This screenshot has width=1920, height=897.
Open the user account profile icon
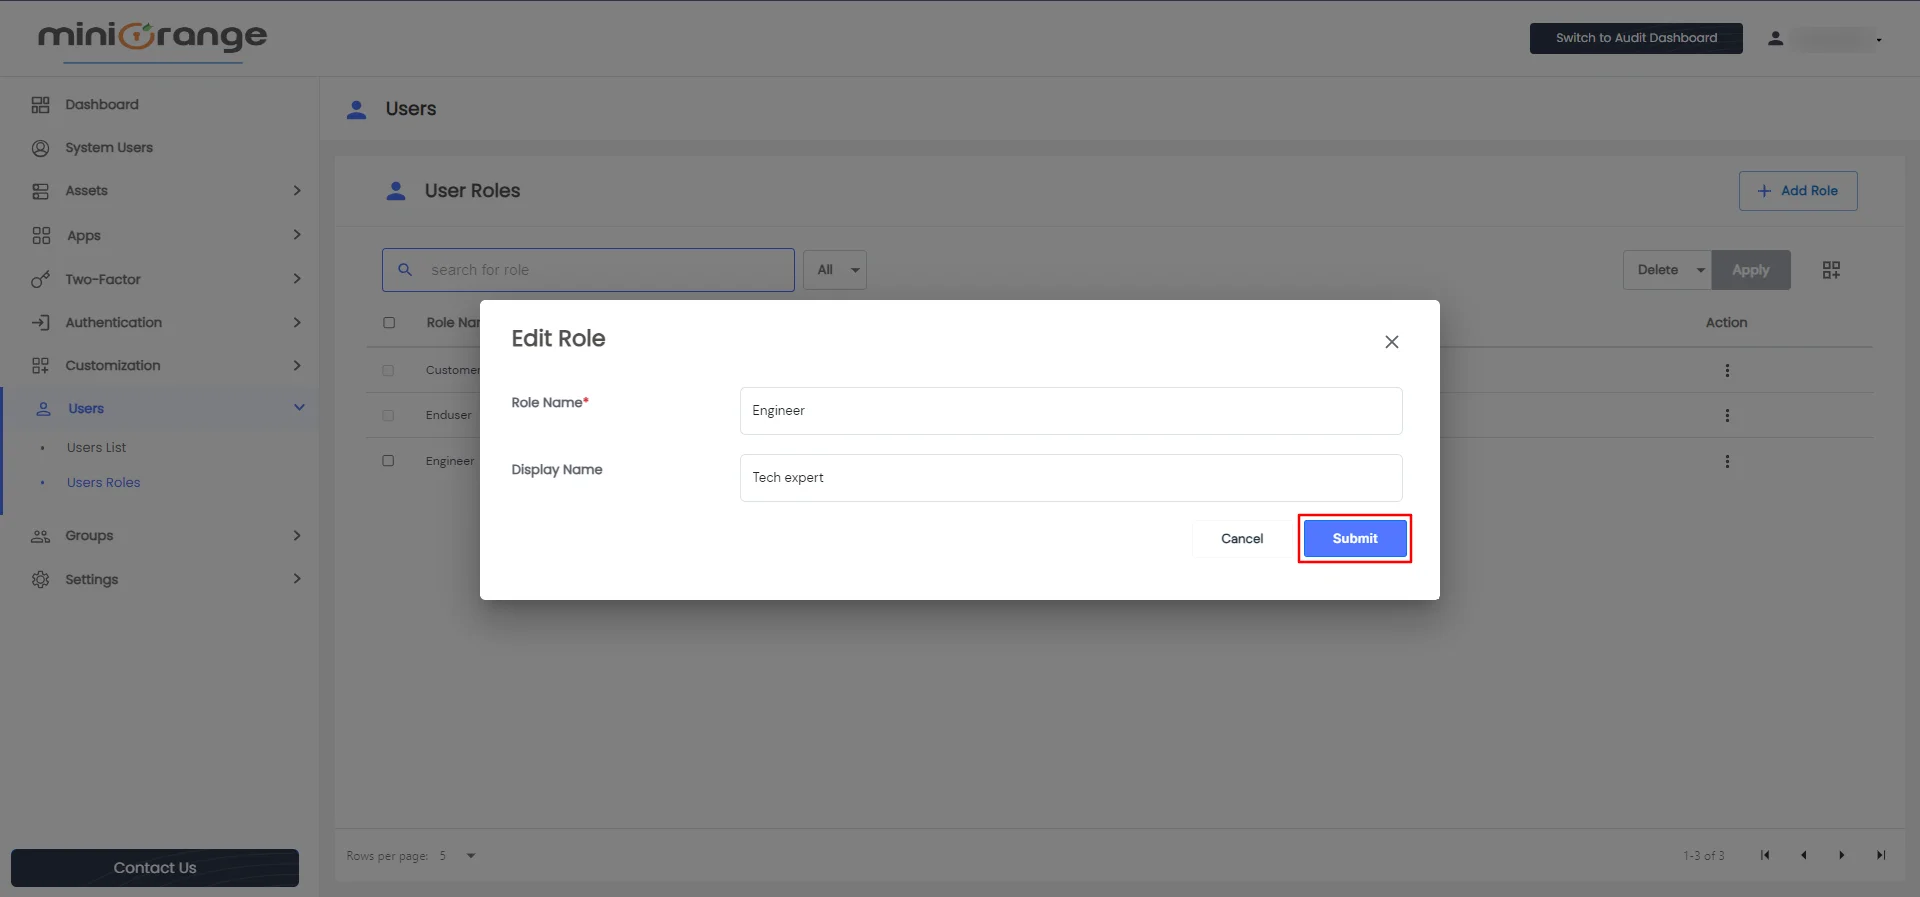1775,38
